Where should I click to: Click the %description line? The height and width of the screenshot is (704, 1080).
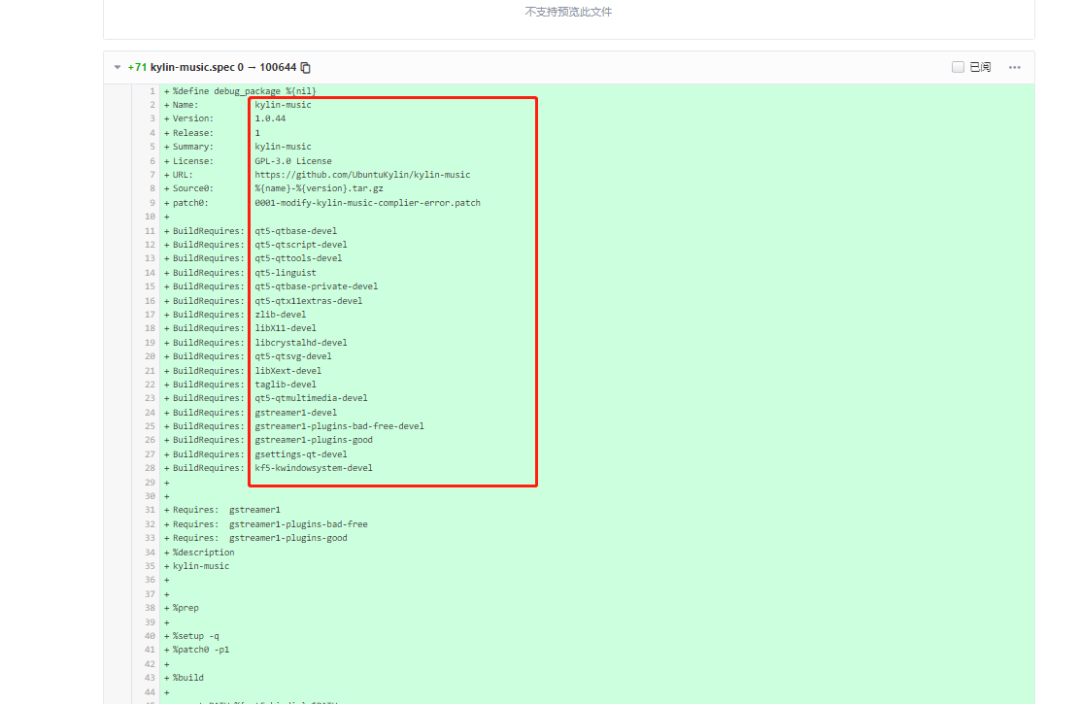pos(203,552)
